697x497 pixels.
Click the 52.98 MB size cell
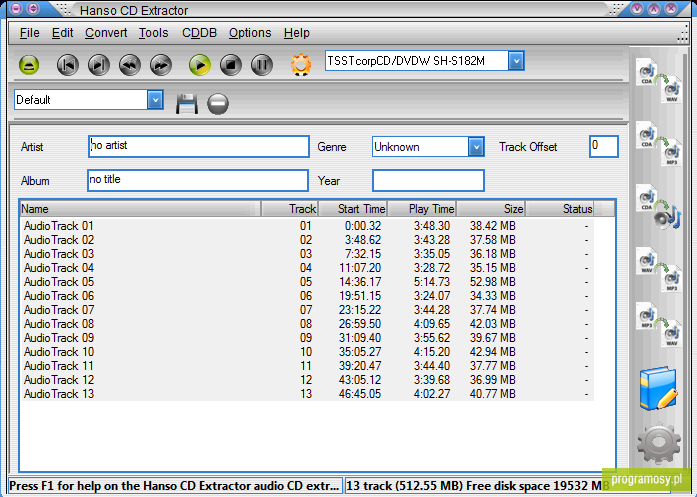coord(493,282)
